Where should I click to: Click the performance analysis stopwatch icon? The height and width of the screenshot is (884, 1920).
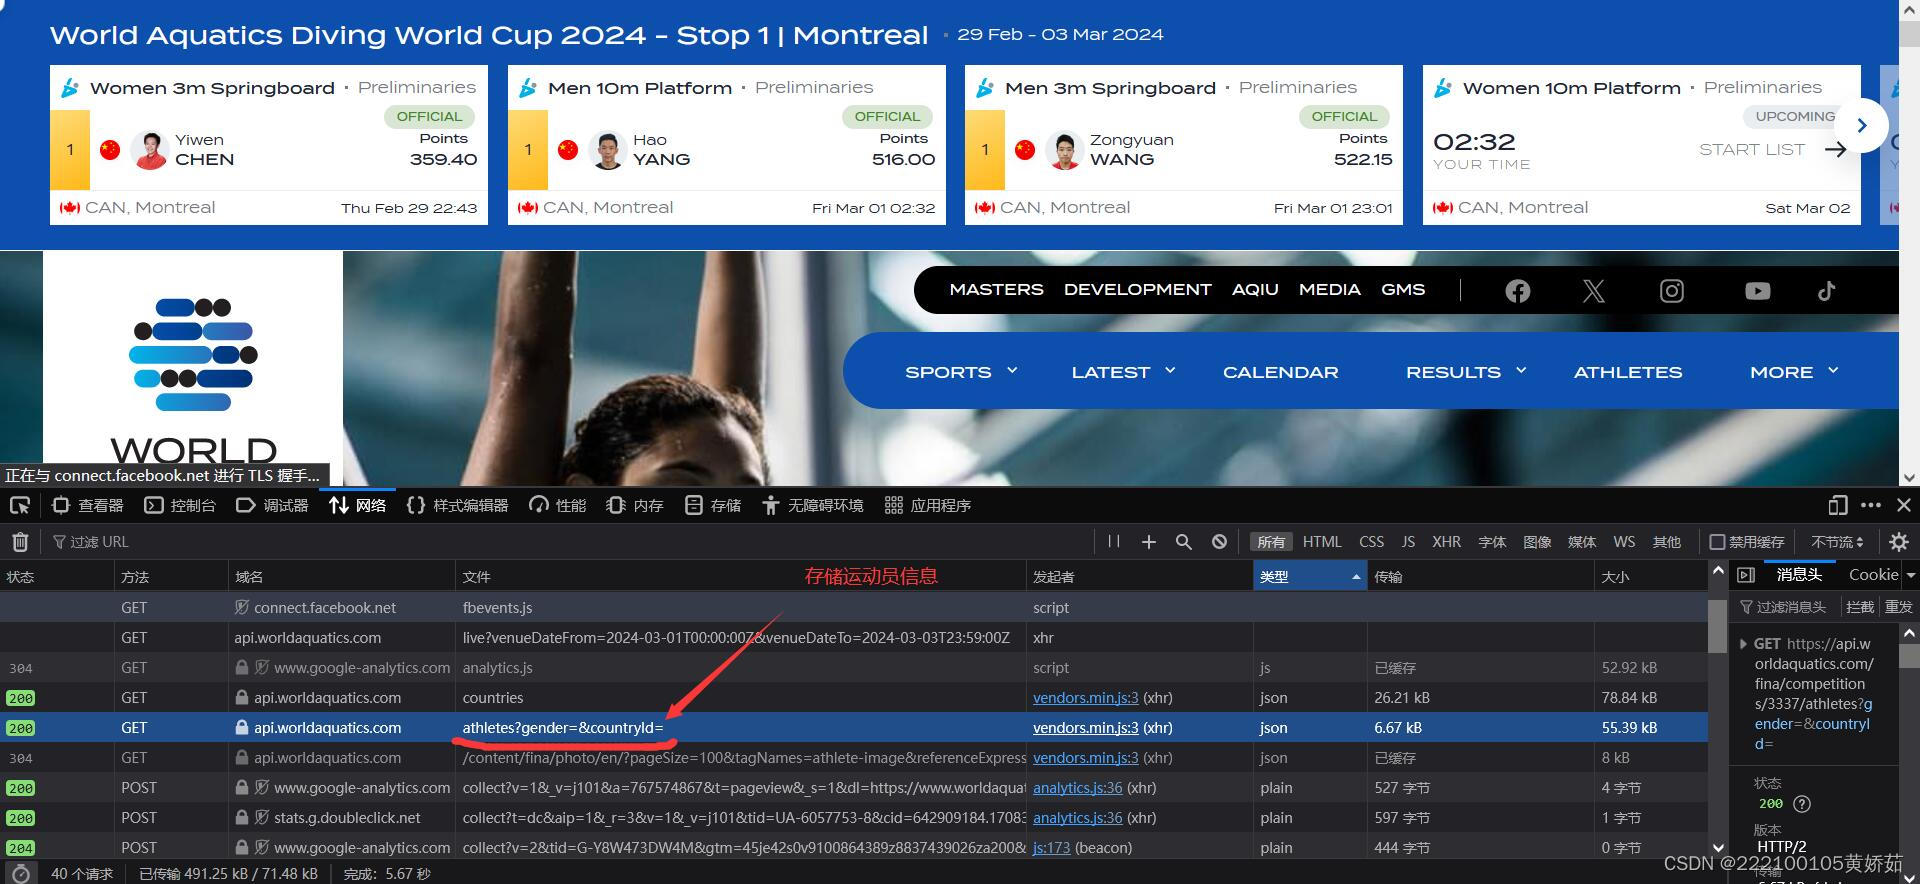(20, 873)
